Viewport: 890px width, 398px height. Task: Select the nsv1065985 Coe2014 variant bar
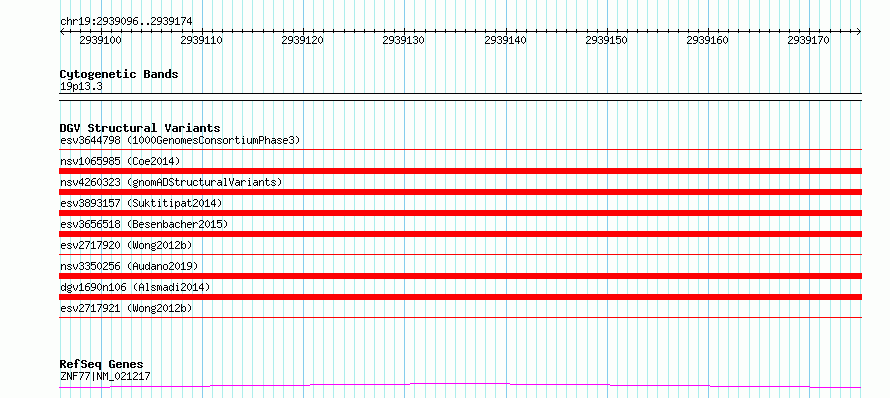460,171
